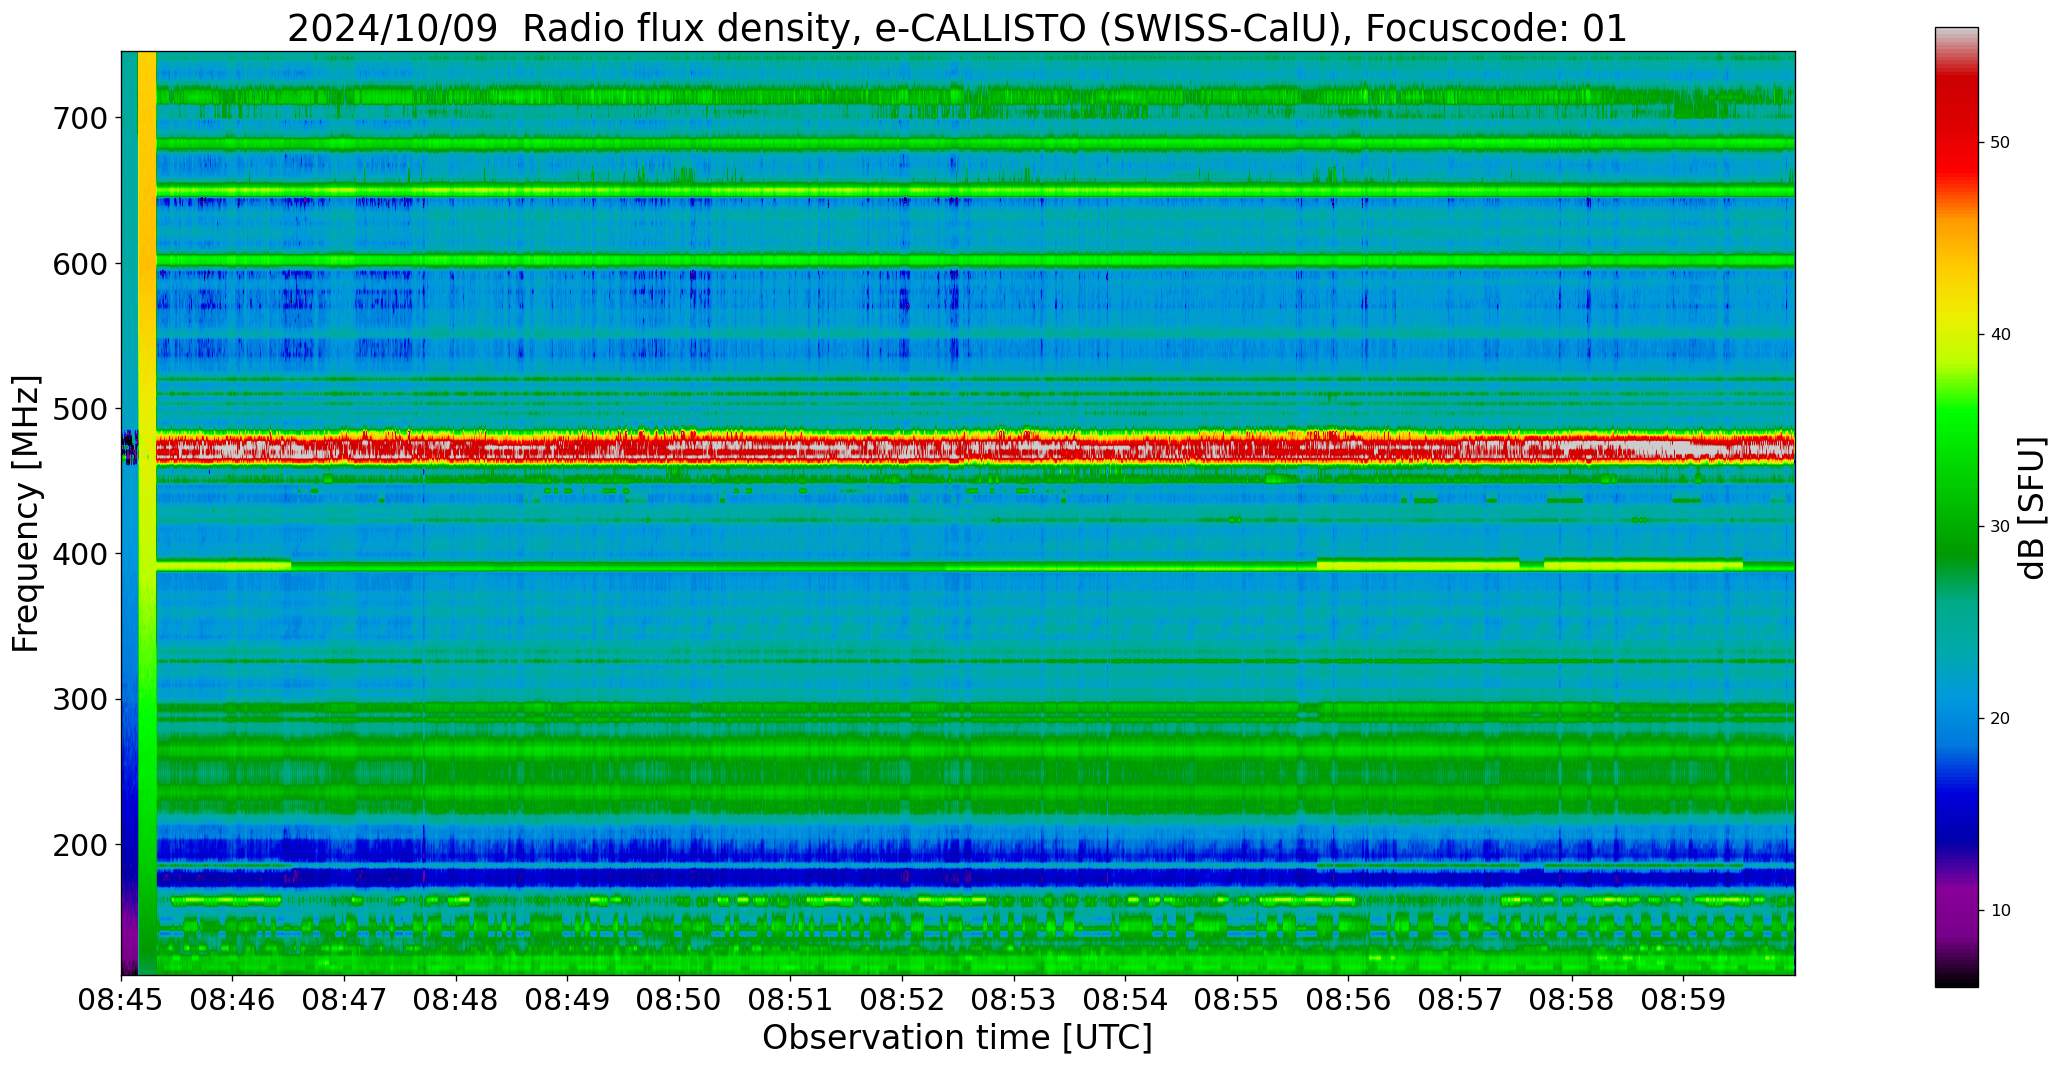This screenshot has height=1067, width=2062.
Task: Click the 'dB [SFU]' colorbar label
Action: 2032,508
